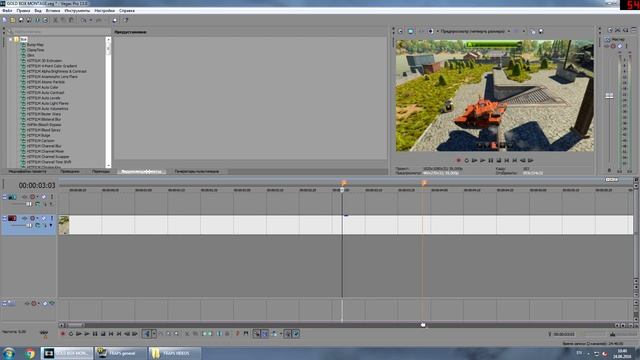Mute the bottom audio track
This screenshot has width=640, height=360.
pyautogui.click(x=45, y=304)
